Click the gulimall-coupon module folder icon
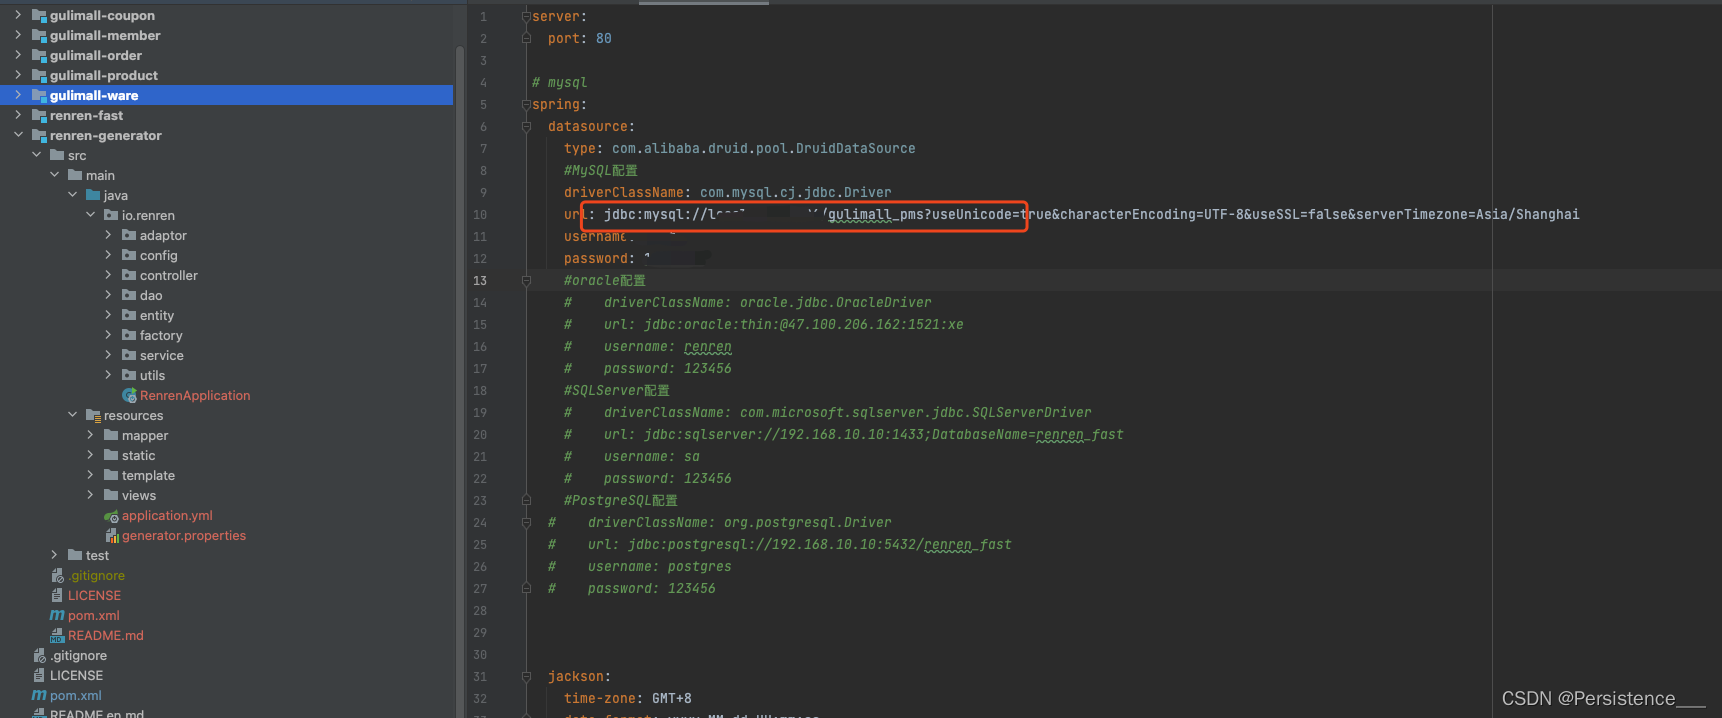Image resolution: width=1722 pixels, height=718 pixels. 39,15
